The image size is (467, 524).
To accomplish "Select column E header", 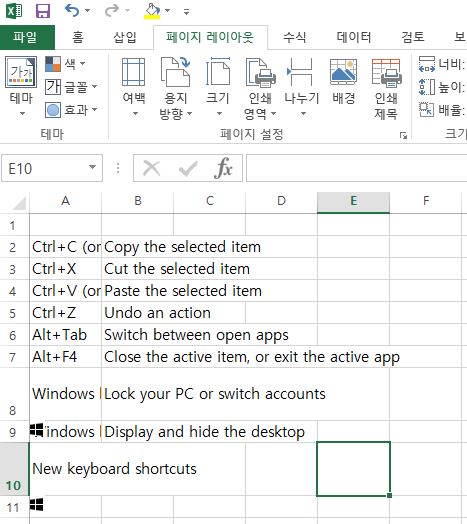I will point(353,201).
